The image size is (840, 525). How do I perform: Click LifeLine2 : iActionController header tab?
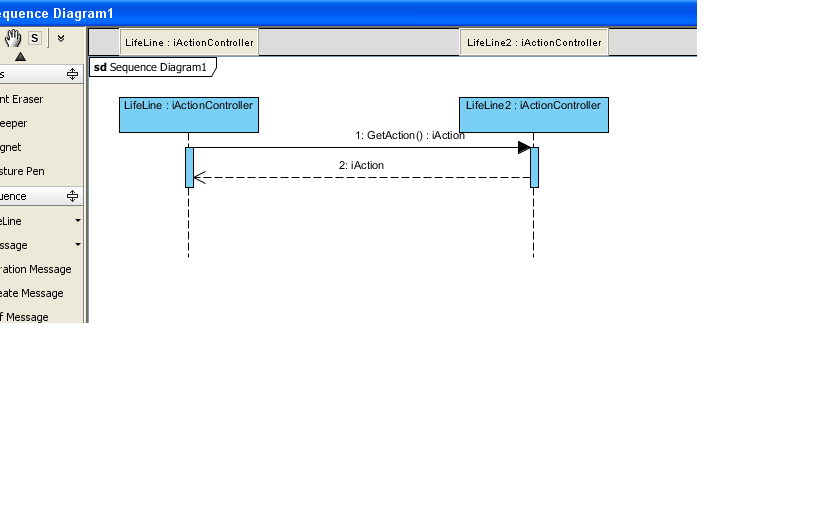(x=534, y=42)
